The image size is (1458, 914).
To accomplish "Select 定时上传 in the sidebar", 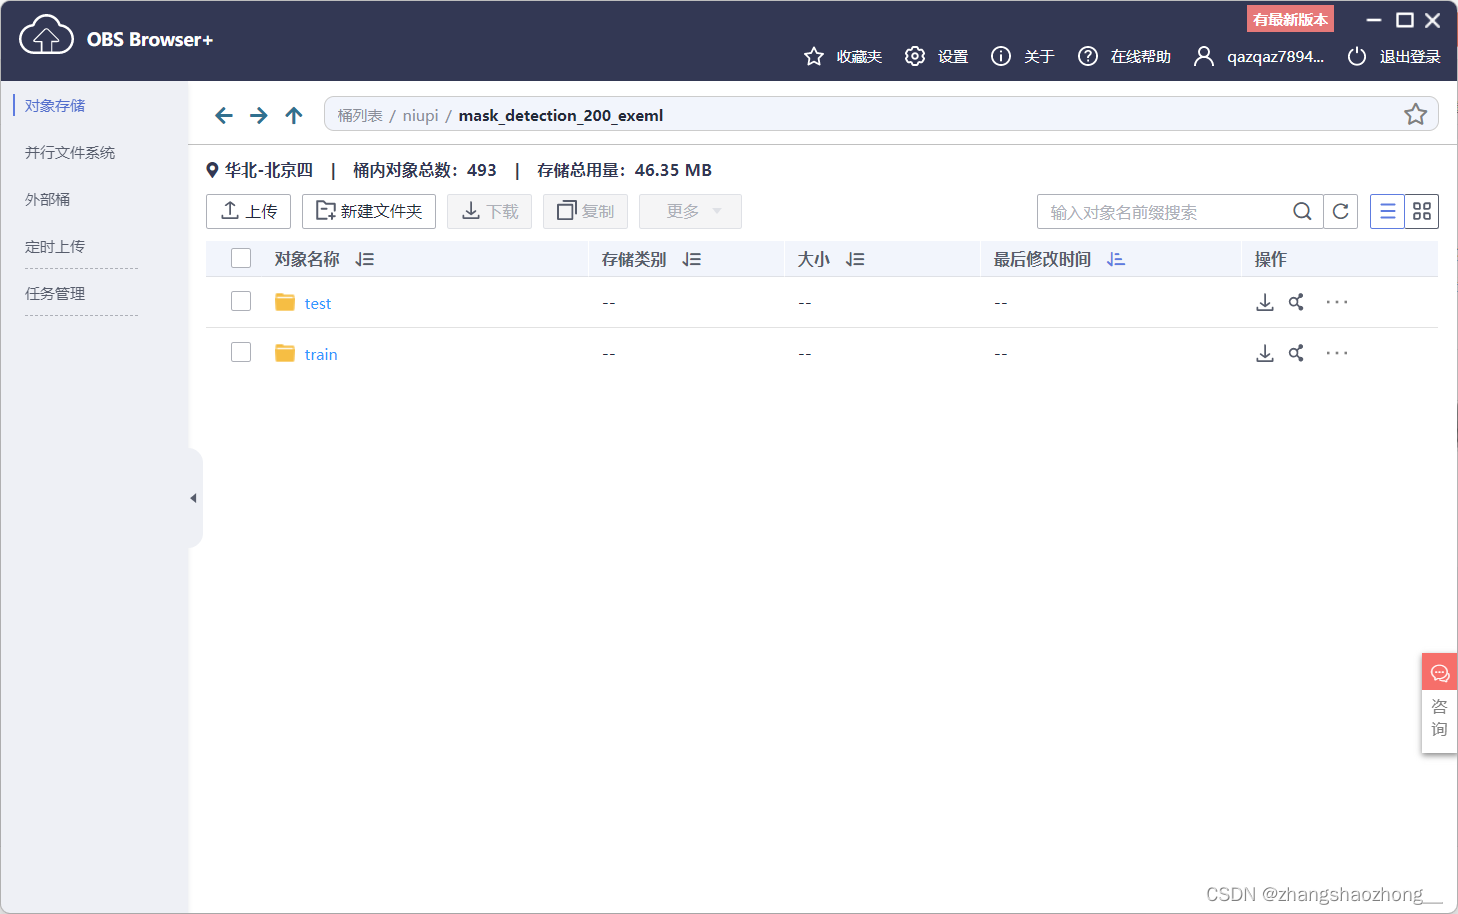I will [x=55, y=246].
